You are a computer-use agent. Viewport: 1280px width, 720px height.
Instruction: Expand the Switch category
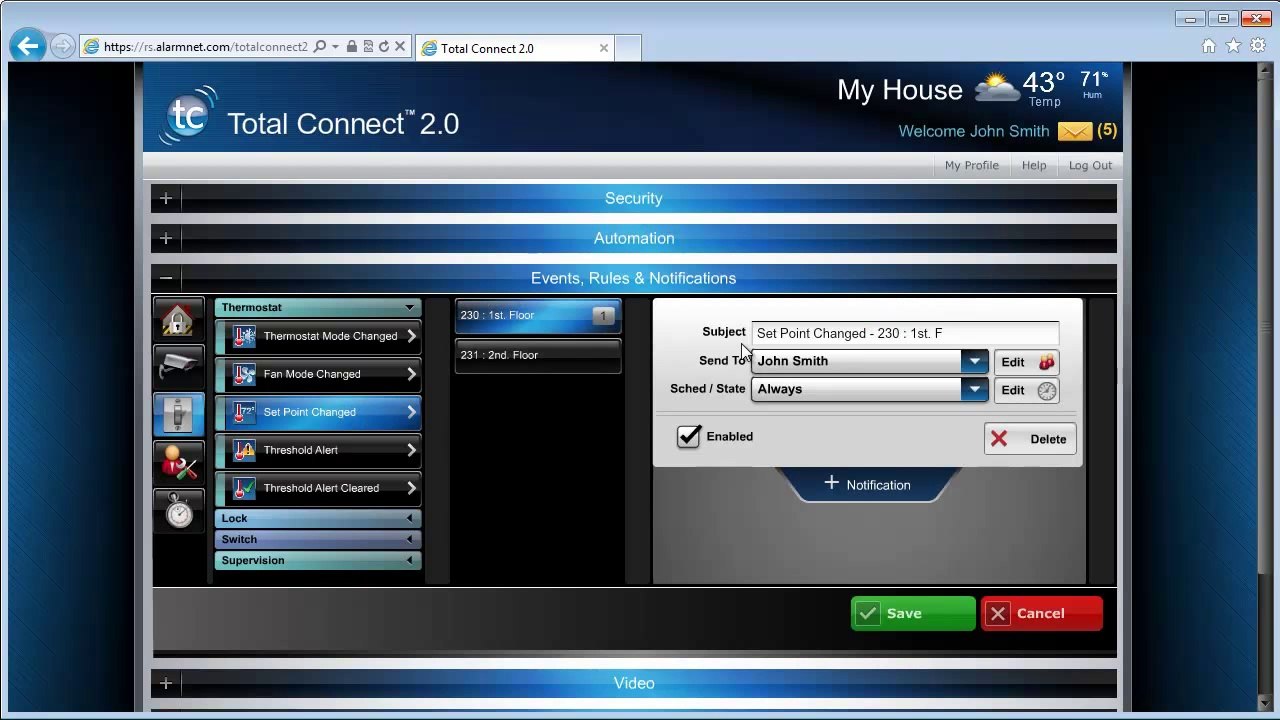tap(318, 539)
